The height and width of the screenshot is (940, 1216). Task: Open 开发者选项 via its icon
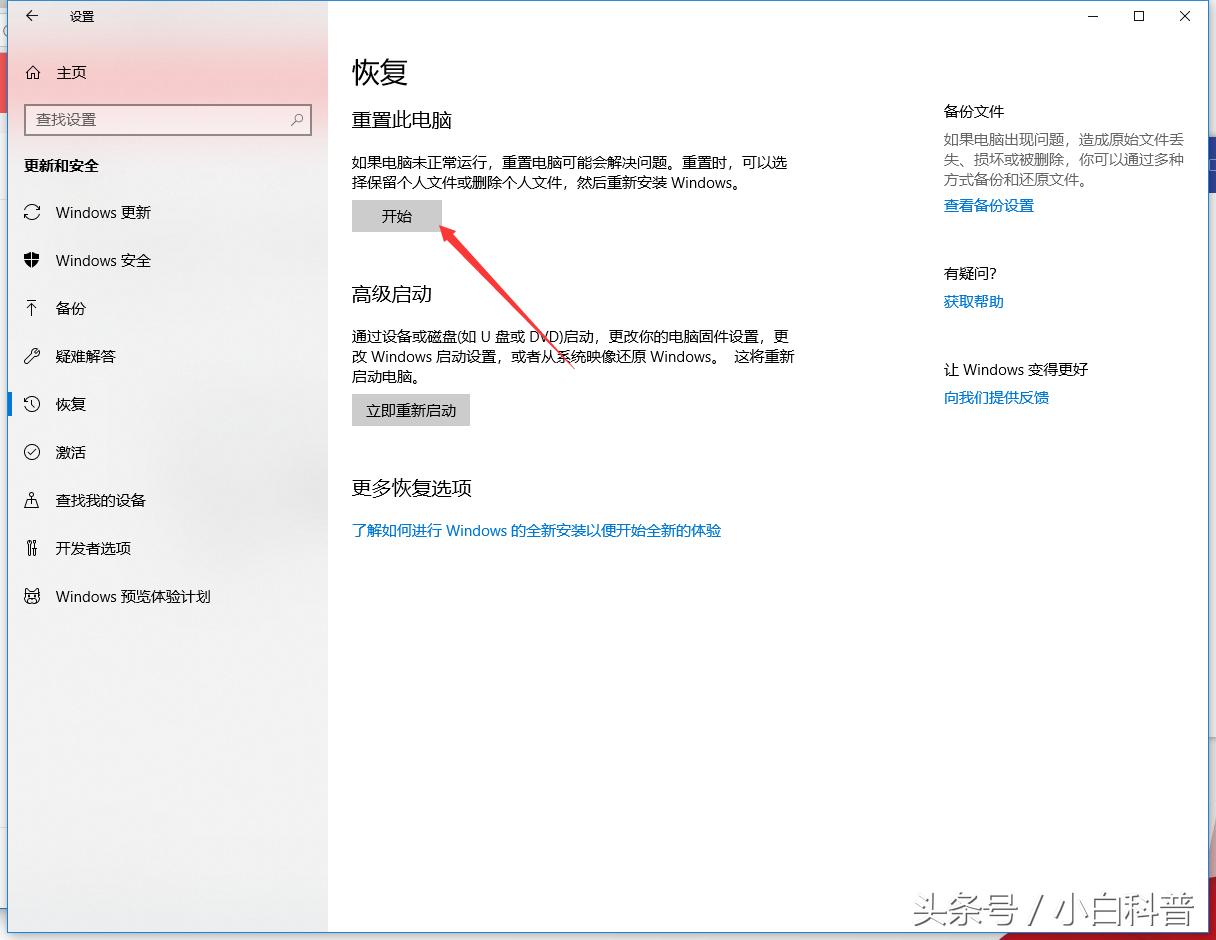[x=32, y=548]
